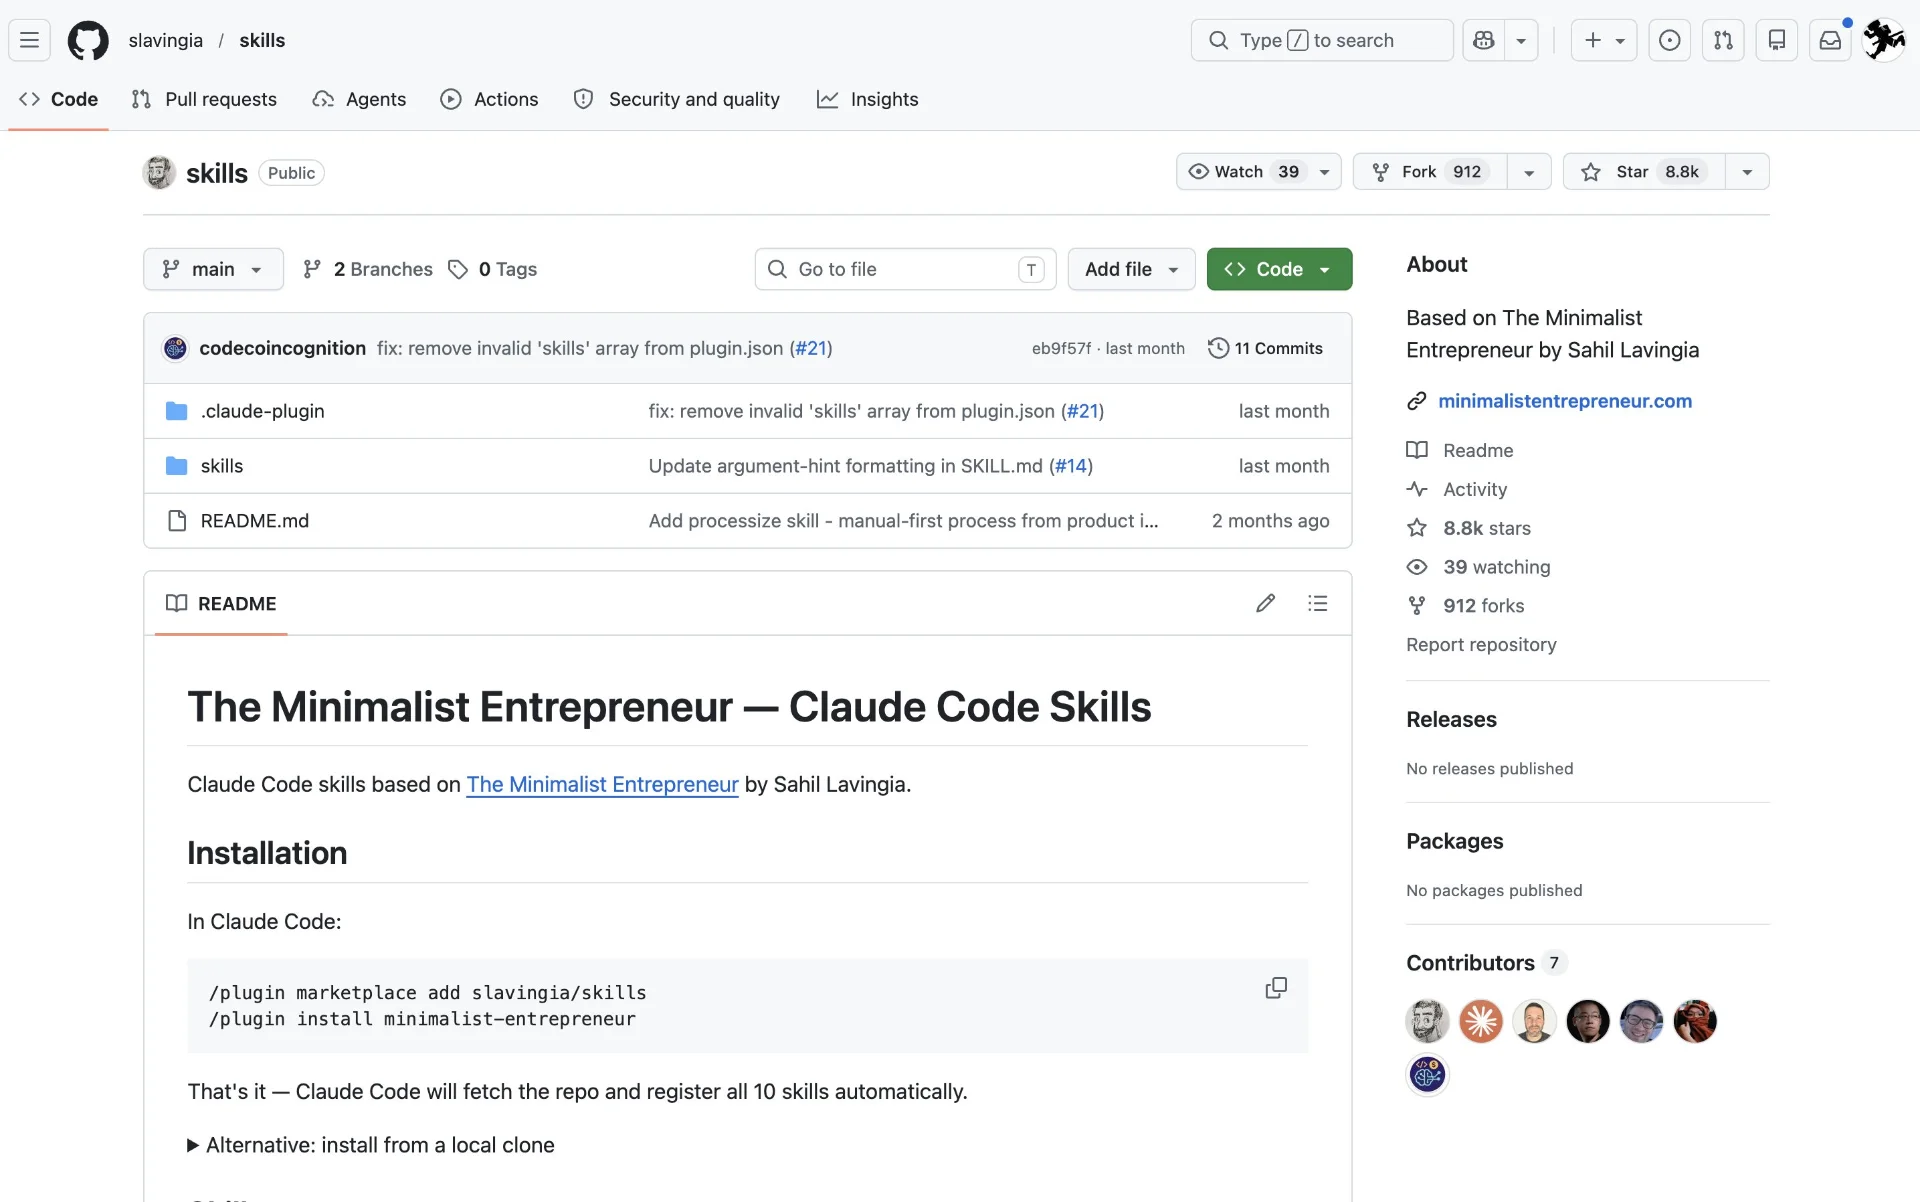
Task: Open the green Code dropdown
Action: tap(1279, 269)
